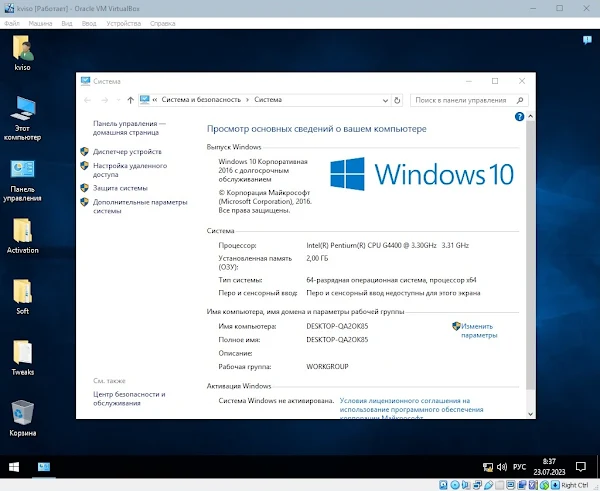Open Диспетчер устройств link
600x491 pixels.
point(127,152)
